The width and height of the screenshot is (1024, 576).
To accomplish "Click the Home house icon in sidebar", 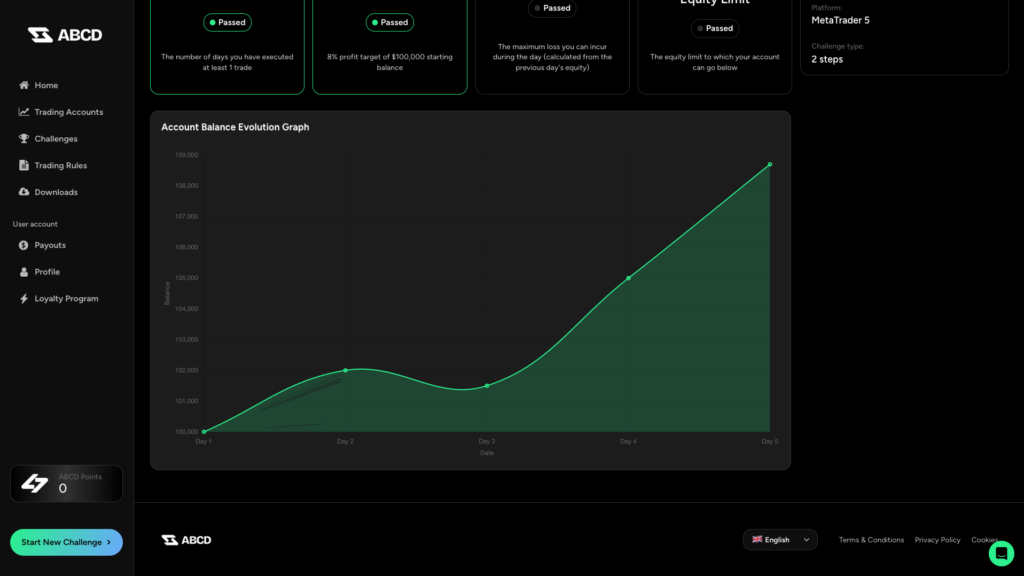I will (23, 85).
